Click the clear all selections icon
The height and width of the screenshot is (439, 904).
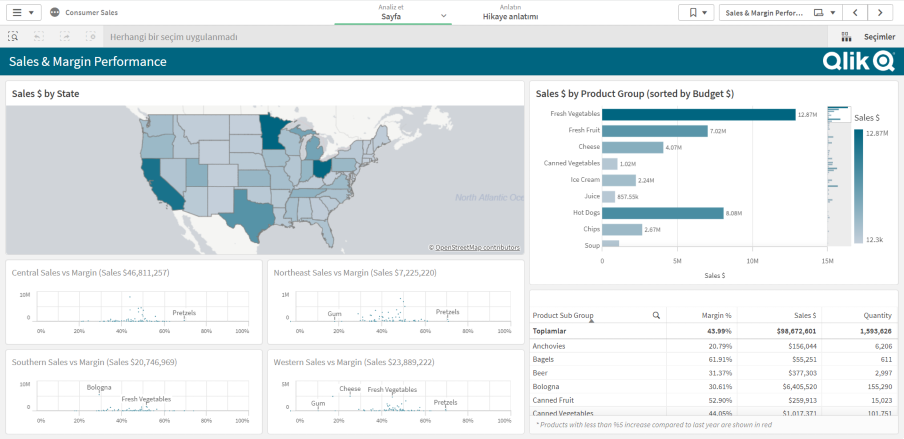(x=91, y=36)
